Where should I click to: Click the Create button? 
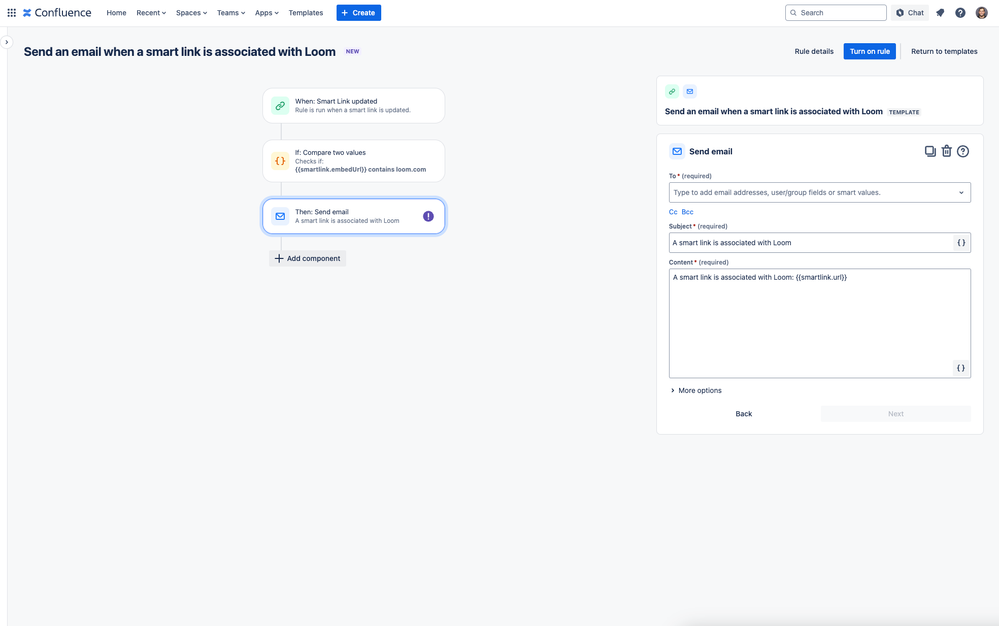tap(359, 13)
